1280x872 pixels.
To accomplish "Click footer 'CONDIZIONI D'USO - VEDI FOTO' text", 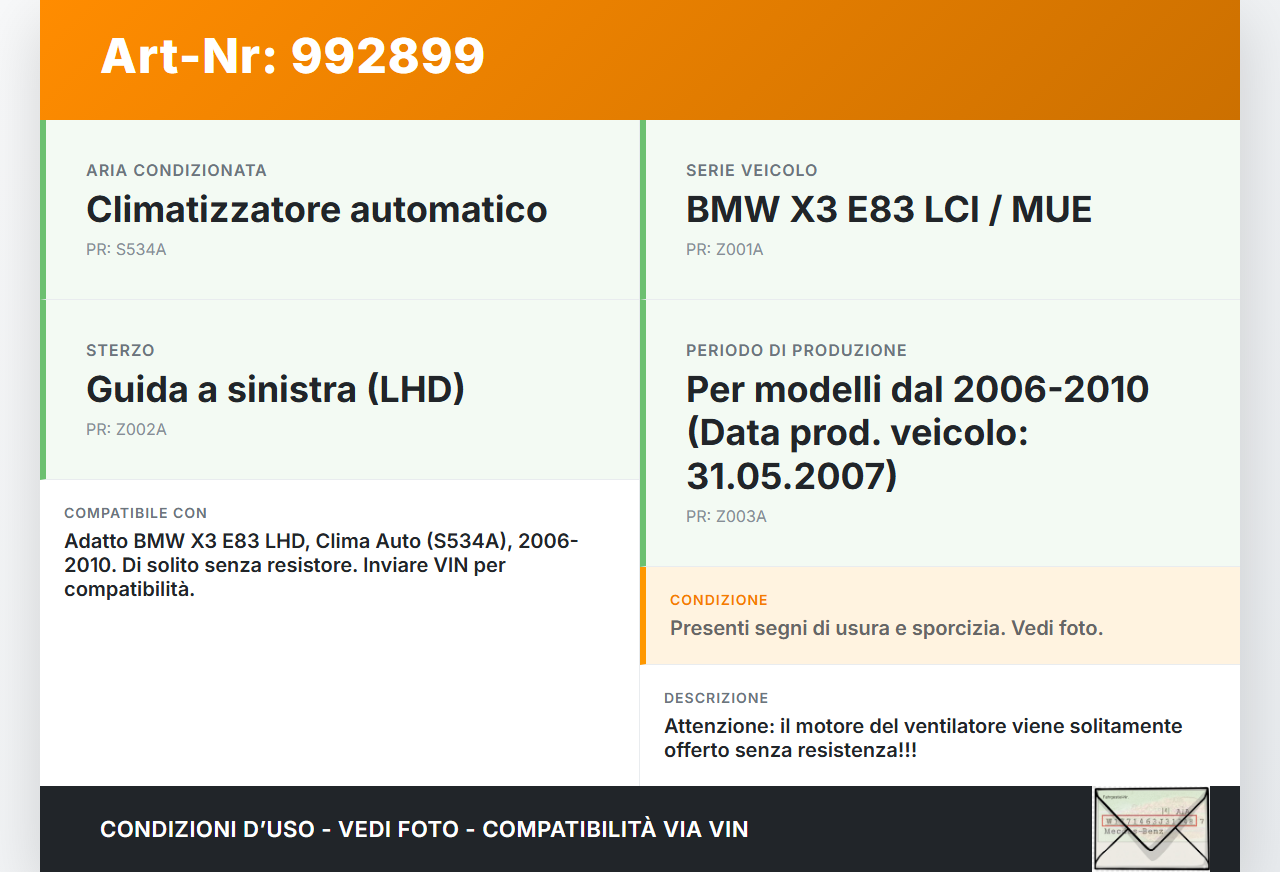I will [x=424, y=829].
